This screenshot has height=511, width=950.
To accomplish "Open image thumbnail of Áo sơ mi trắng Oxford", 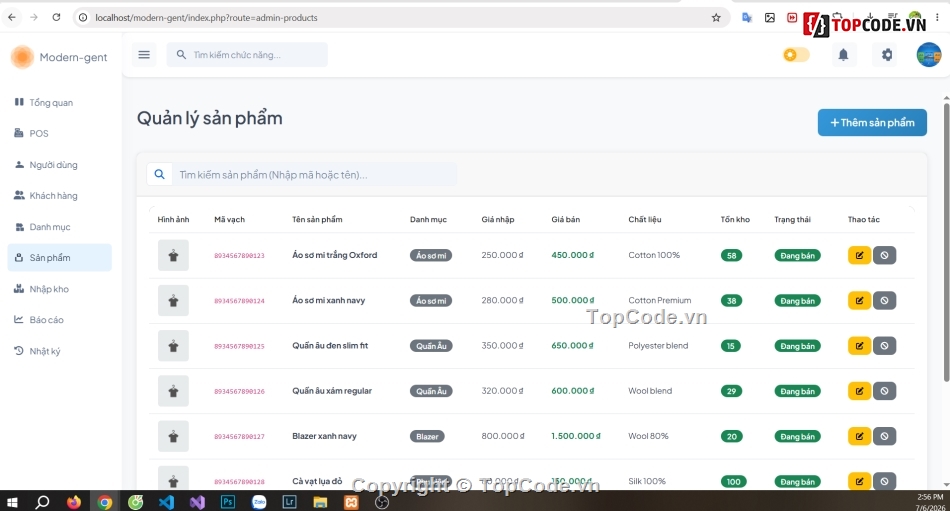I will tap(173, 255).
